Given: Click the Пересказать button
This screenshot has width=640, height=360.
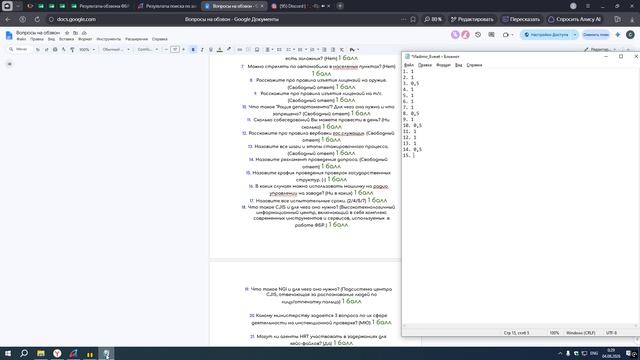Looking at the screenshot, I should point(521,19).
